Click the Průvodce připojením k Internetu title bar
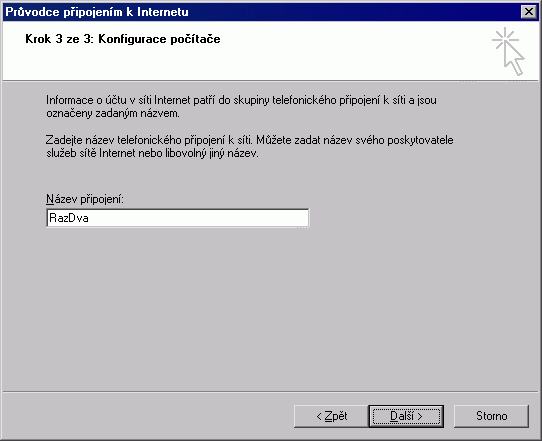The height and width of the screenshot is (441, 542). [x=263, y=12]
